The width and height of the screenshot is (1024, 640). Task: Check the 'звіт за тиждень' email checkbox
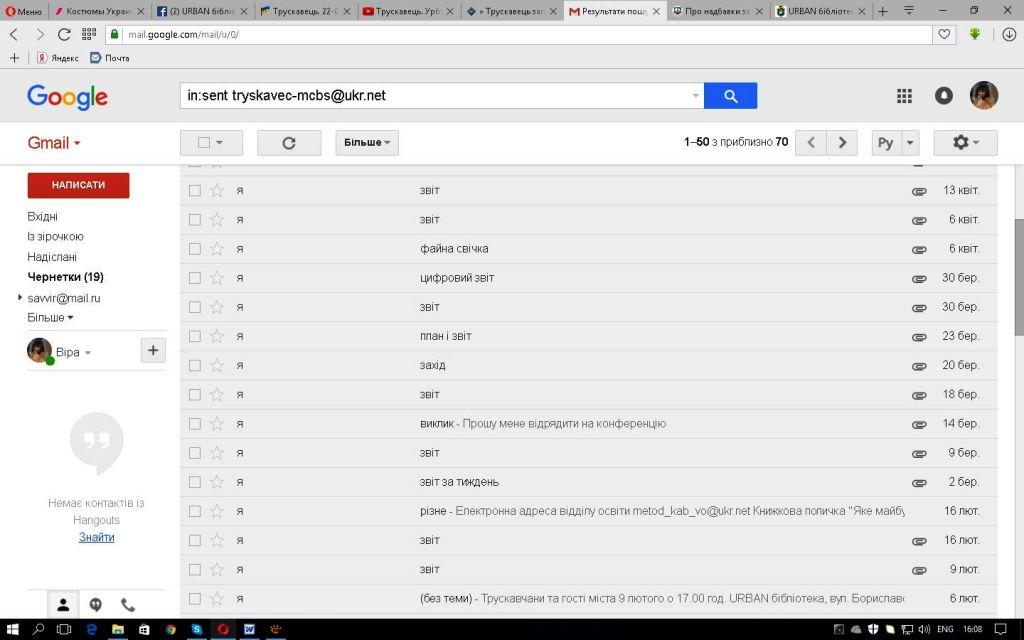click(195, 482)
